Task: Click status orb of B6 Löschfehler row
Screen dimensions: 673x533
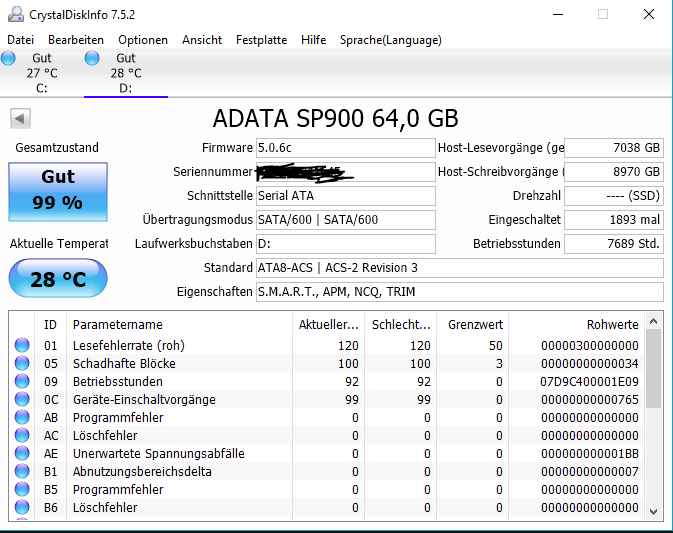Action: tap(22, 507)
